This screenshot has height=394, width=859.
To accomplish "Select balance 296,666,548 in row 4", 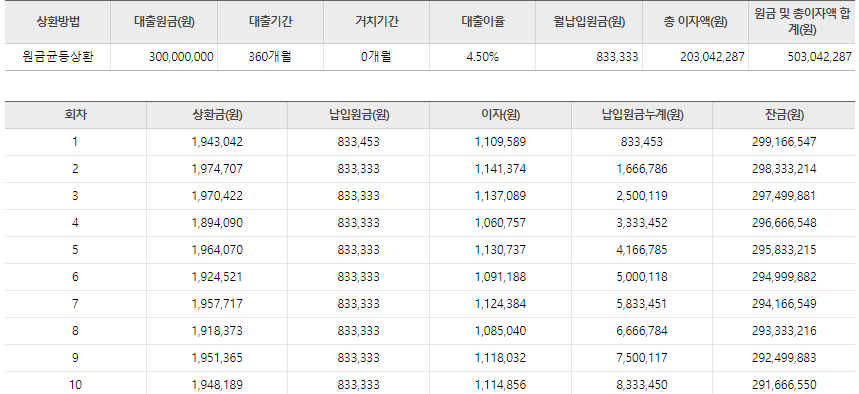I will tap(784, 223).
